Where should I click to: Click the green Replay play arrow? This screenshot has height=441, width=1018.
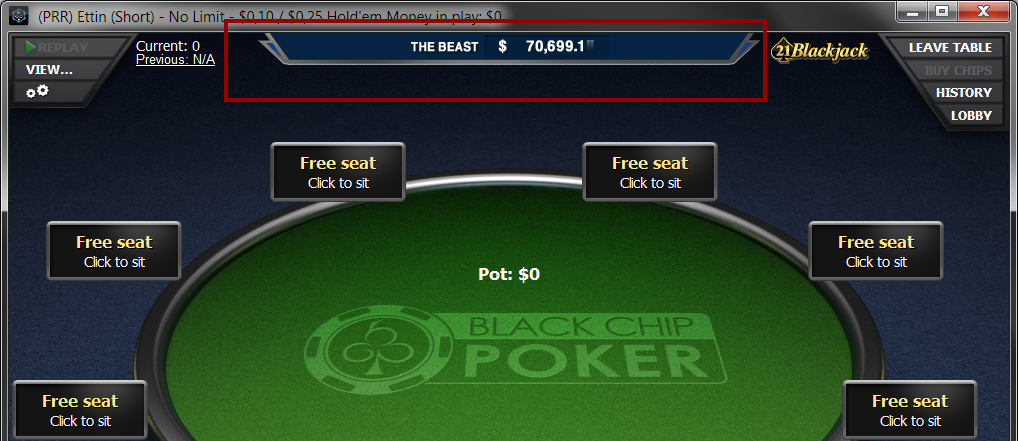31,47
